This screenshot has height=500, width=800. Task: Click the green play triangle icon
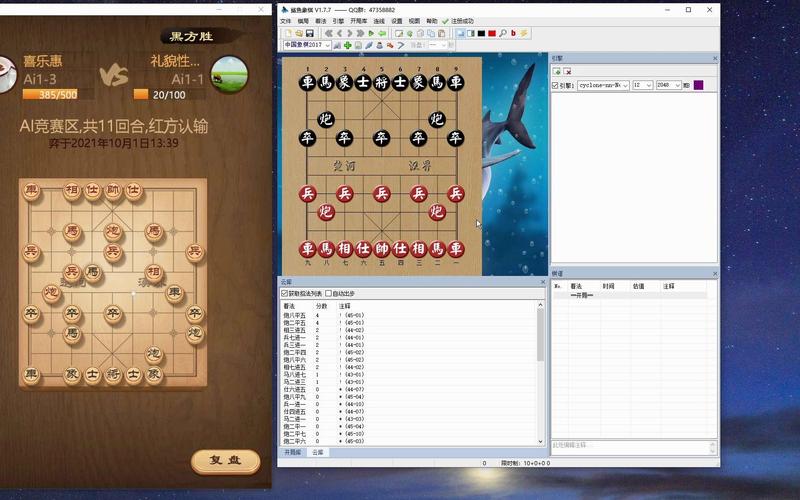coord(371,33)
